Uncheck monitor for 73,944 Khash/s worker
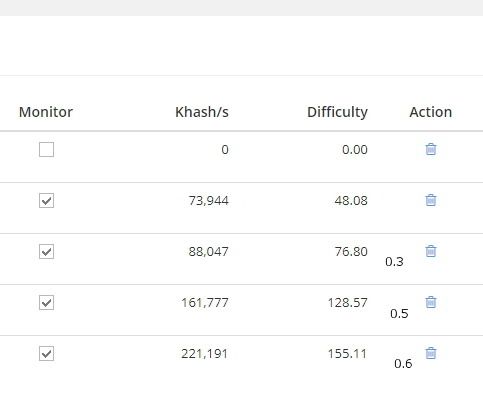 46,200
